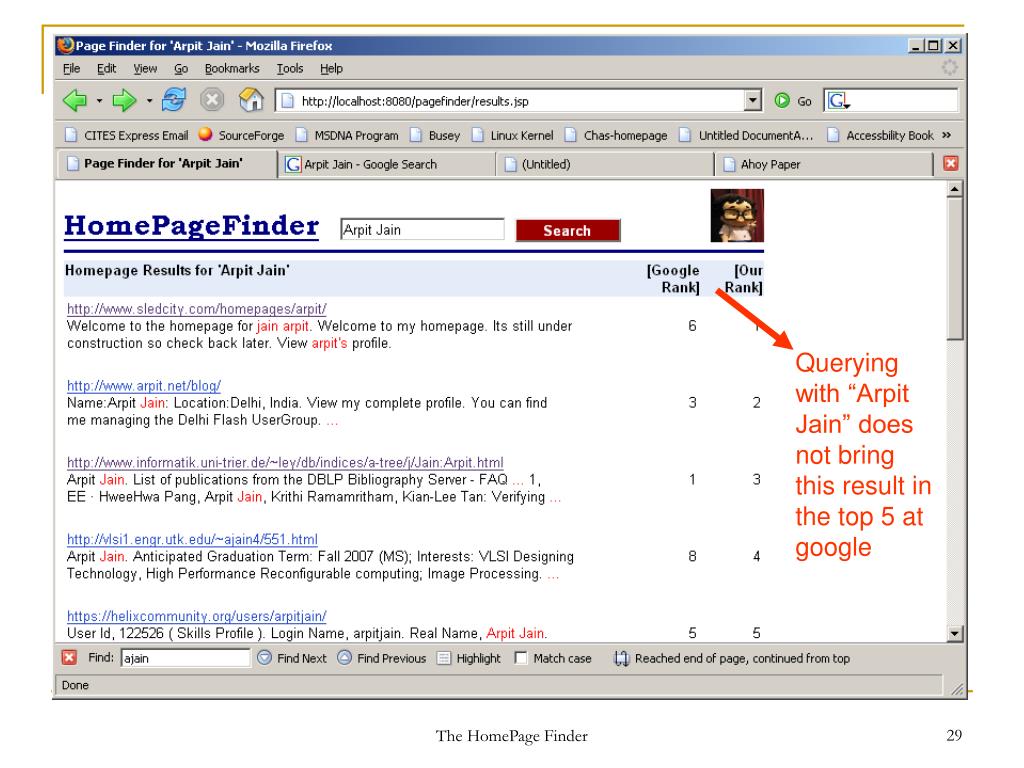
Task: Open the sledcity.com homepages arpit link
Action: pos(197,309)
